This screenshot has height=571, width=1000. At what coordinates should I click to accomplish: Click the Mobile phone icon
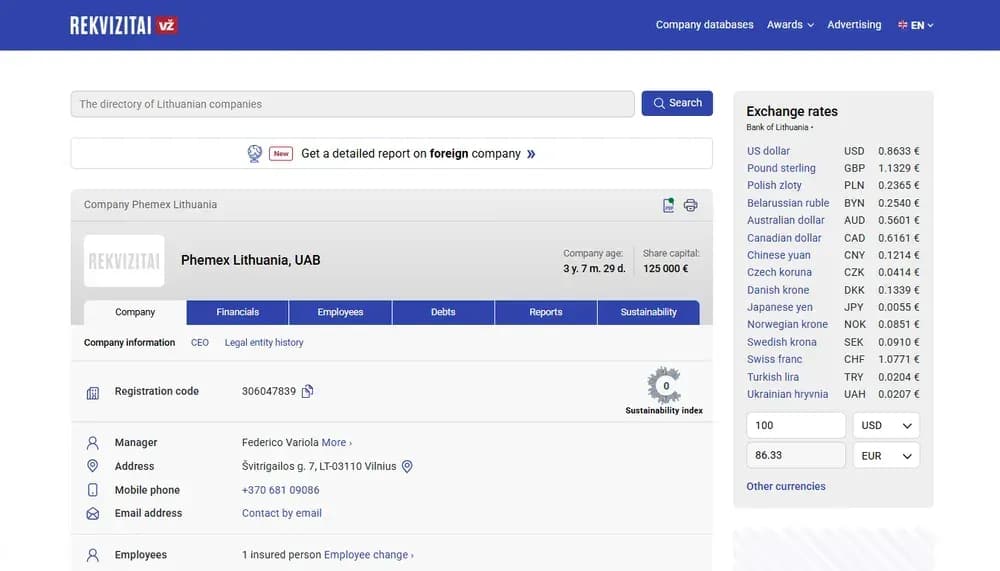pyautogui.click(x=92, y=490)
